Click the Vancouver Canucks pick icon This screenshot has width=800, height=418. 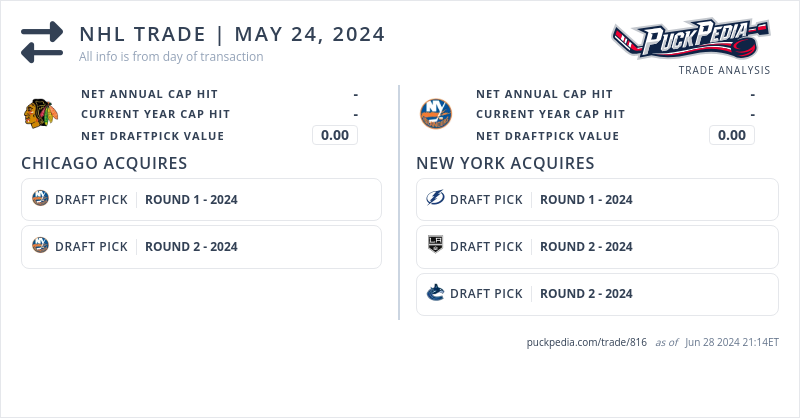click(x=435, y=293)
